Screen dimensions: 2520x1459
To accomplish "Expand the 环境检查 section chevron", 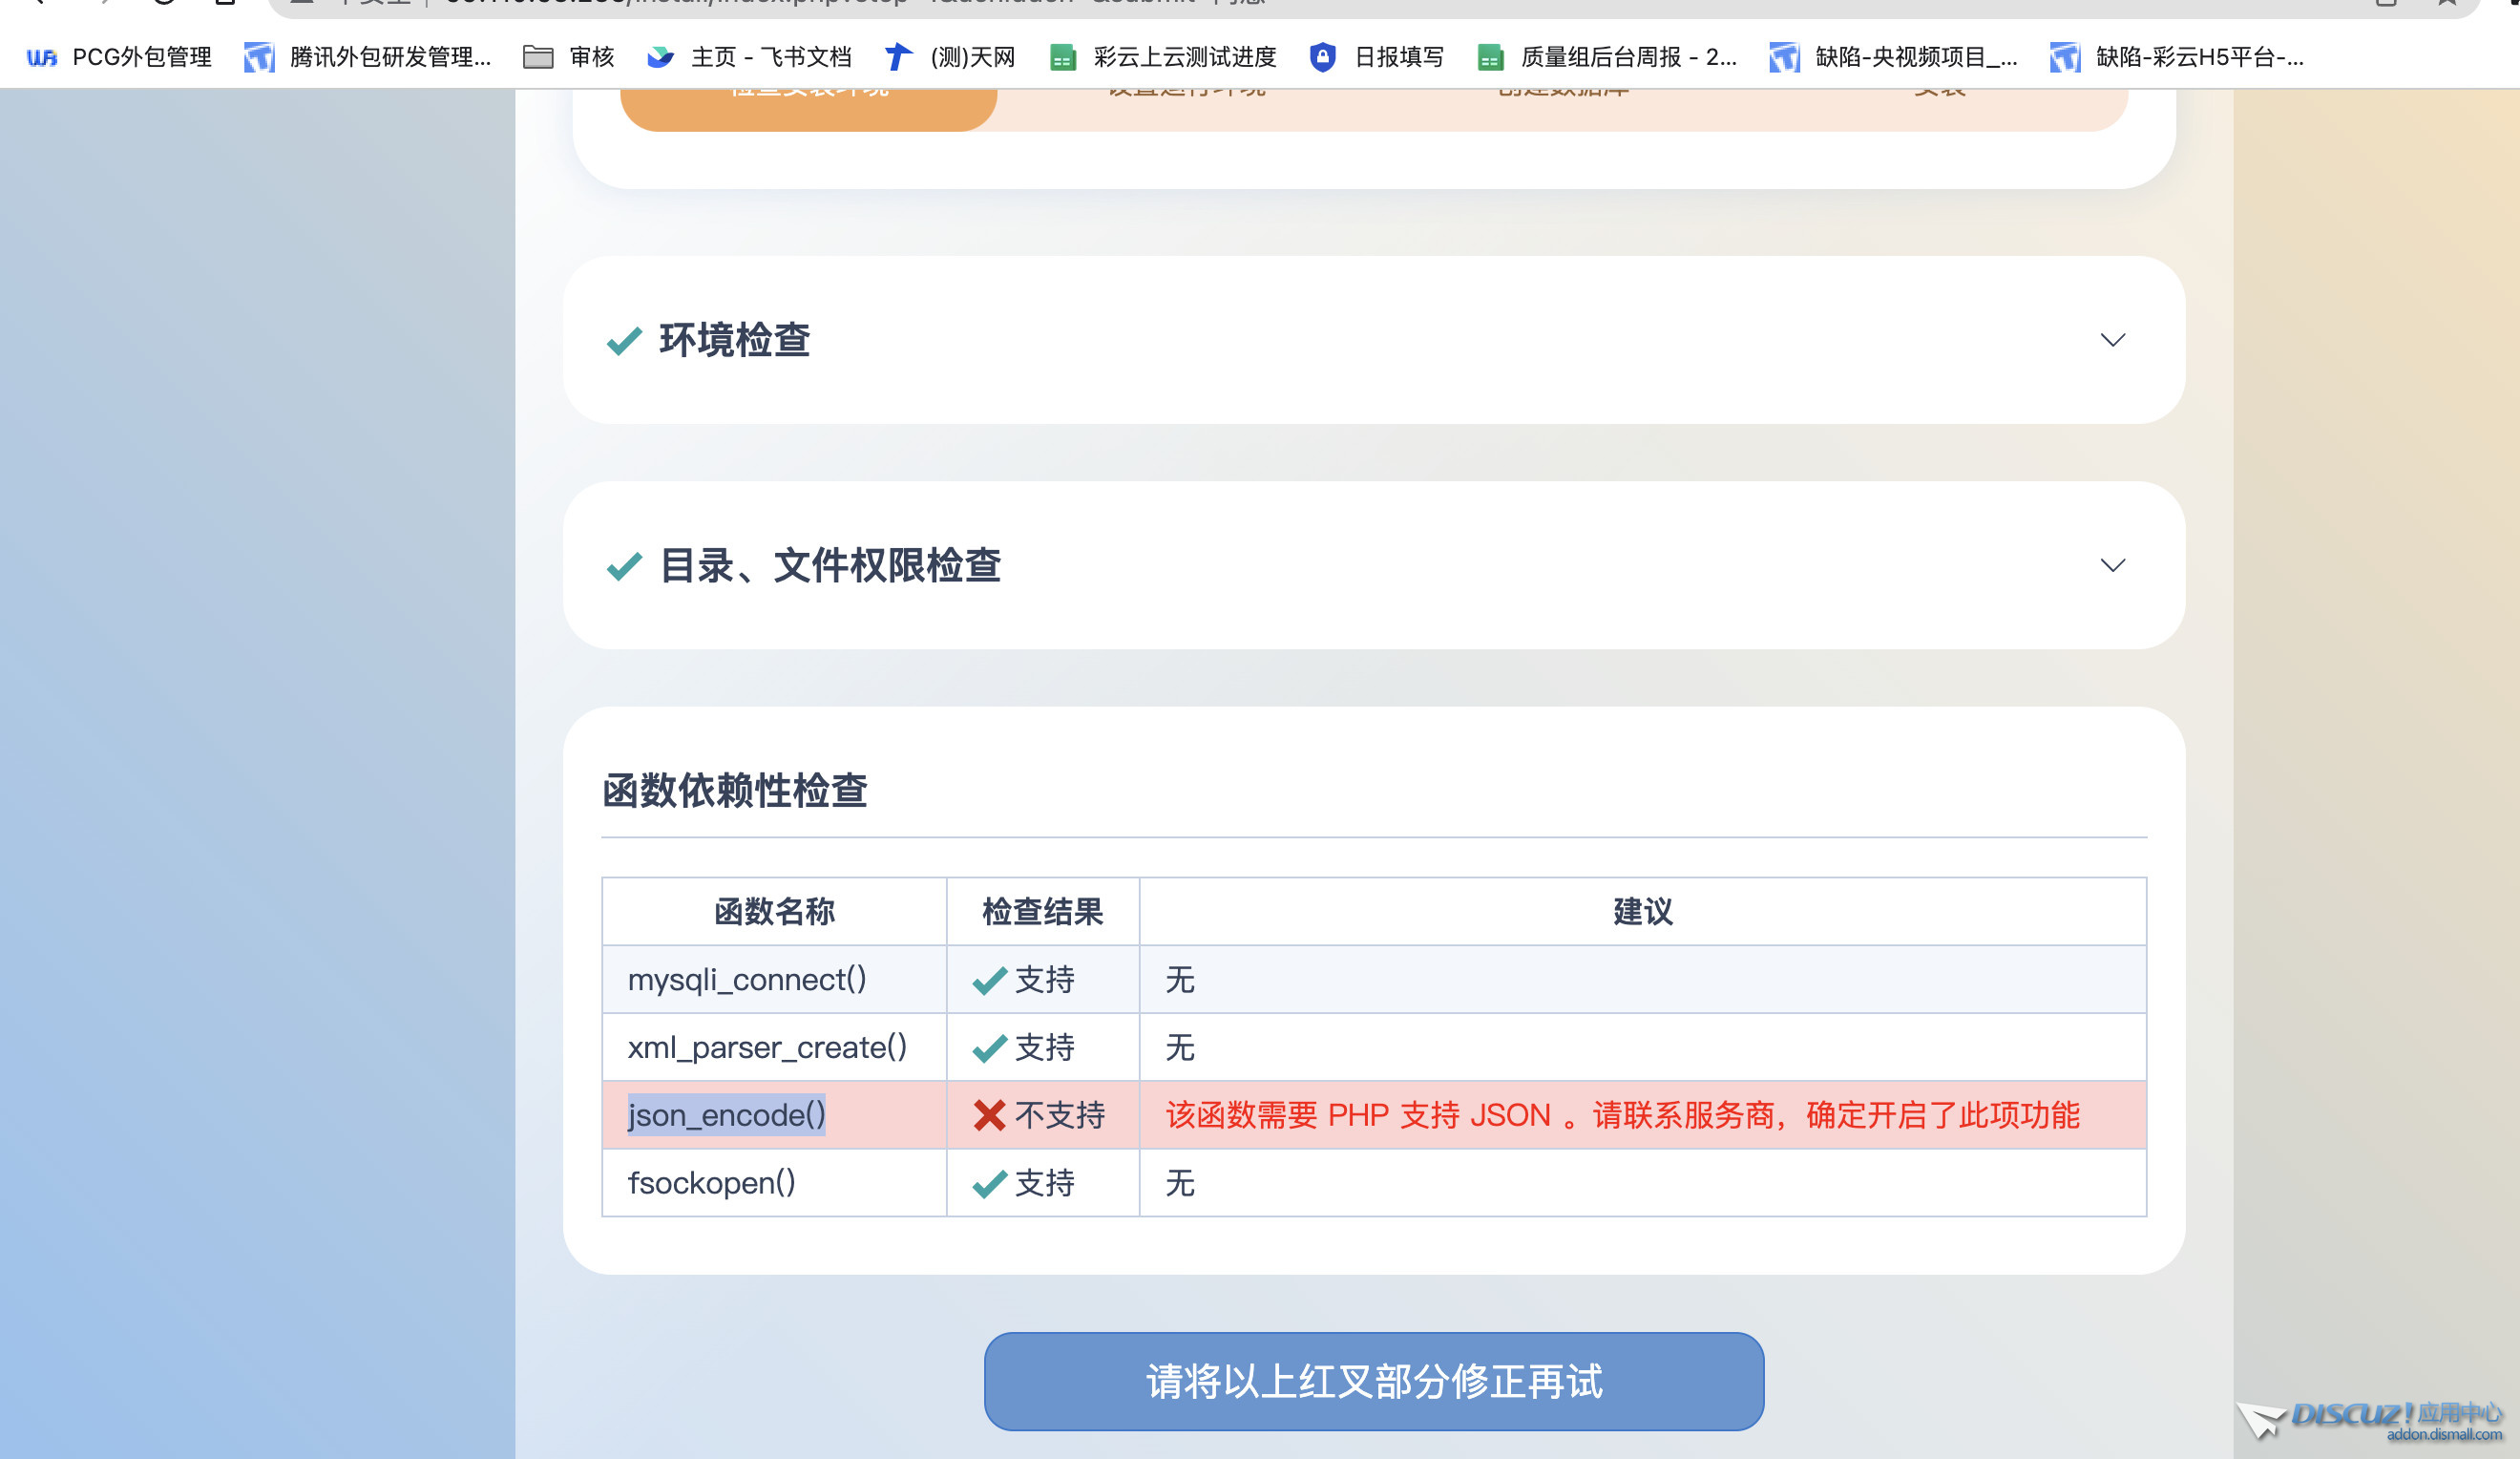I will [x=2112, y=340].
